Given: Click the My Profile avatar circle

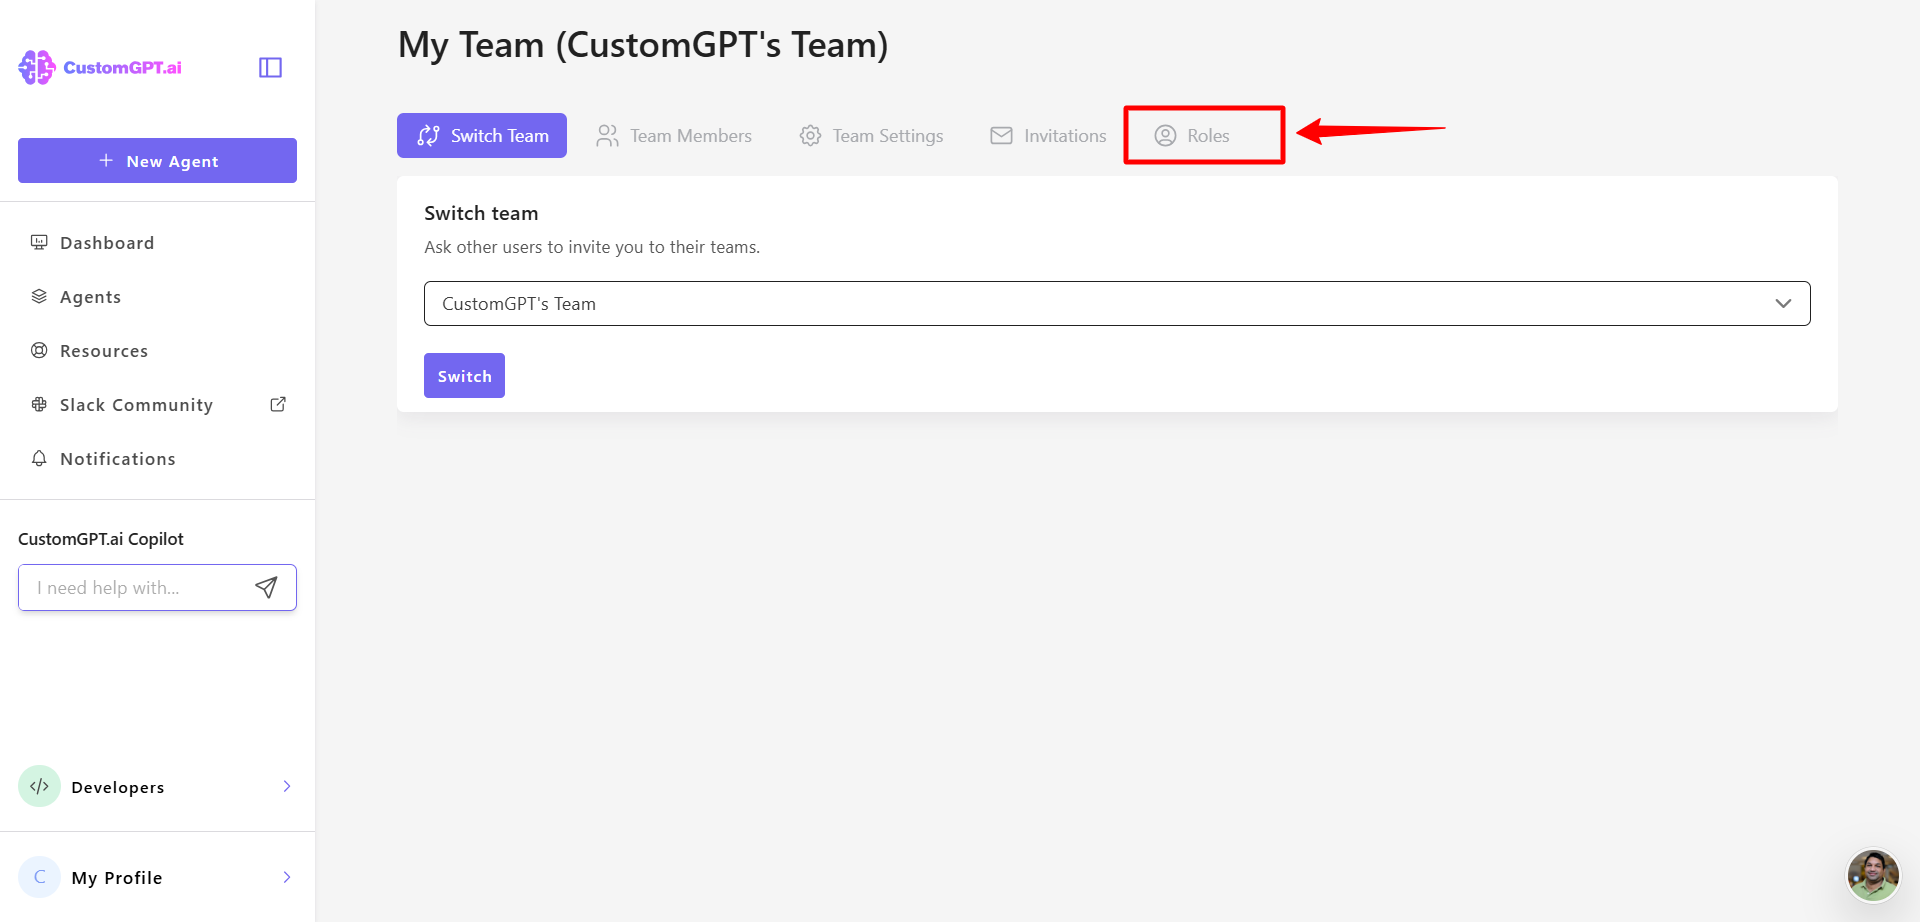Looking at the screenshot, I should pos(39,877).
